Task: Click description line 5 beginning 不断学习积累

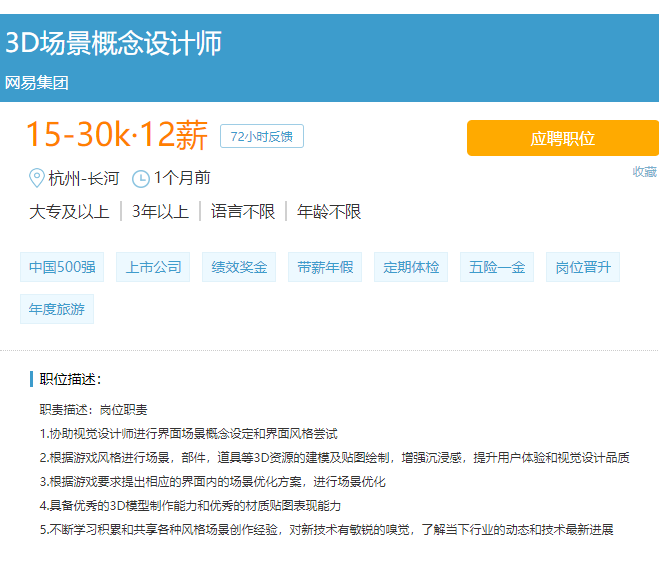Action: tap(327, 529)
